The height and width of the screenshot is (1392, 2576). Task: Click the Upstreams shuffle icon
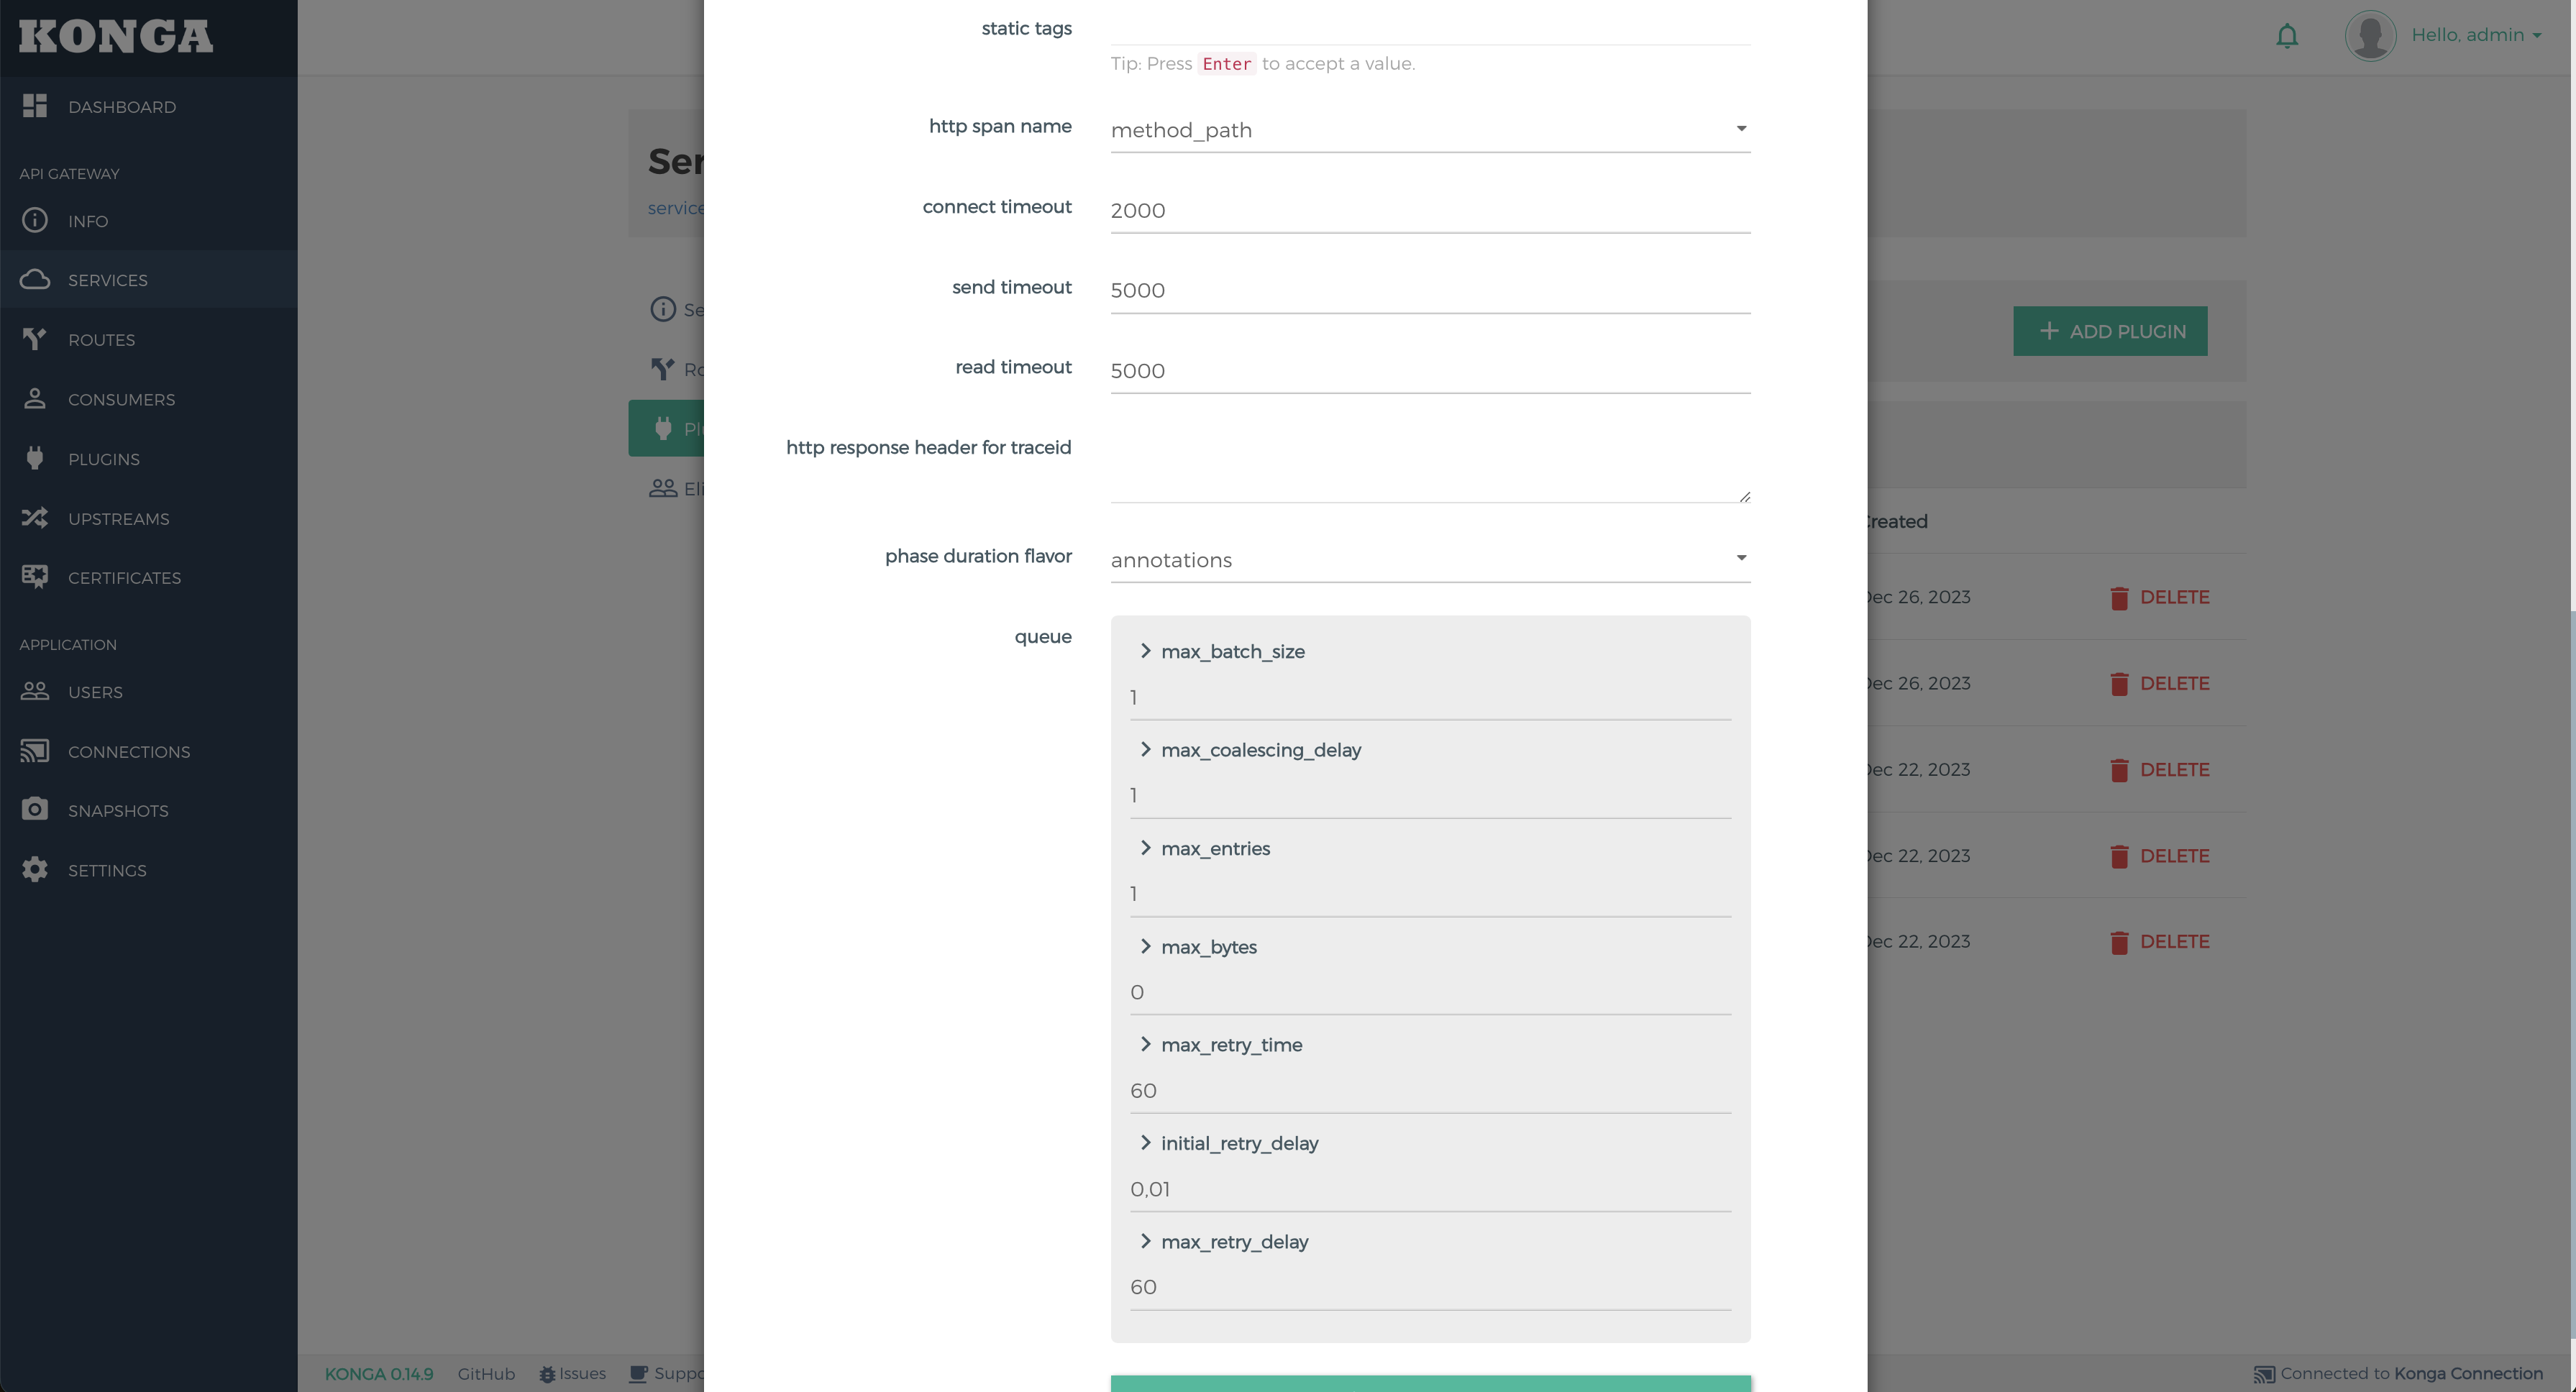click(x=35, y=518)
